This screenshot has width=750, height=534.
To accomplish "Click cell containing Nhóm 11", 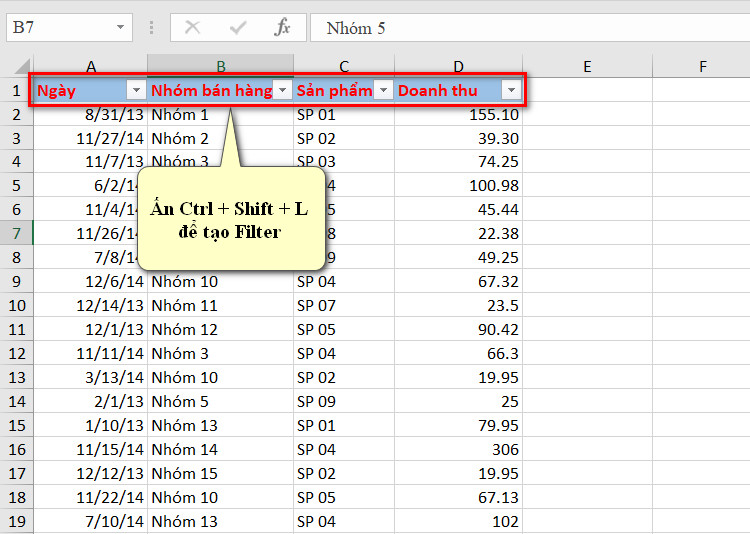I will point(221,305).
